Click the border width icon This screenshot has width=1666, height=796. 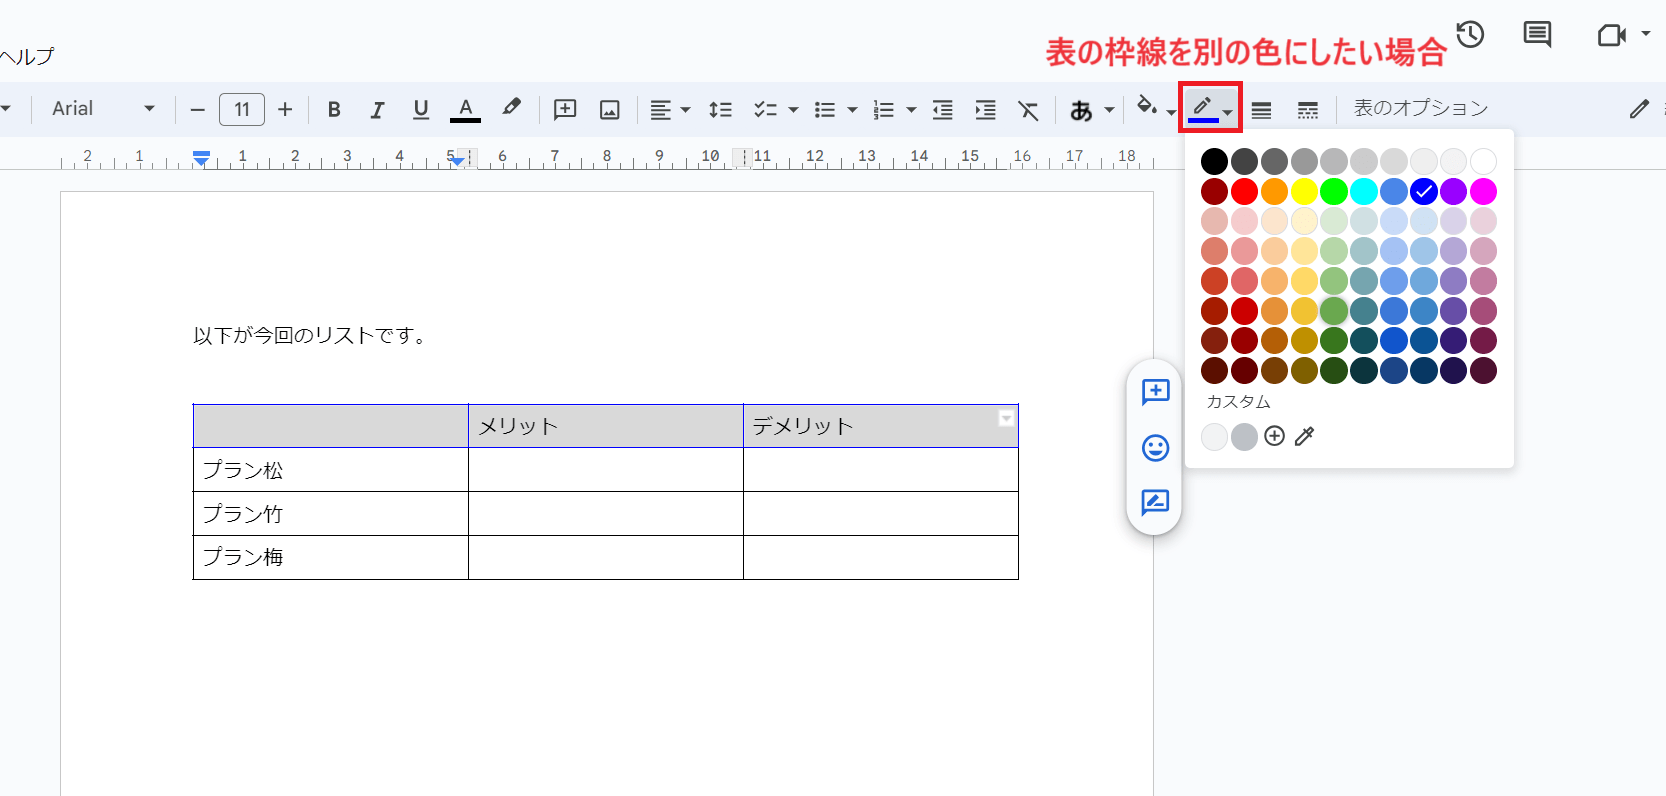click(x=1262, y=109)
